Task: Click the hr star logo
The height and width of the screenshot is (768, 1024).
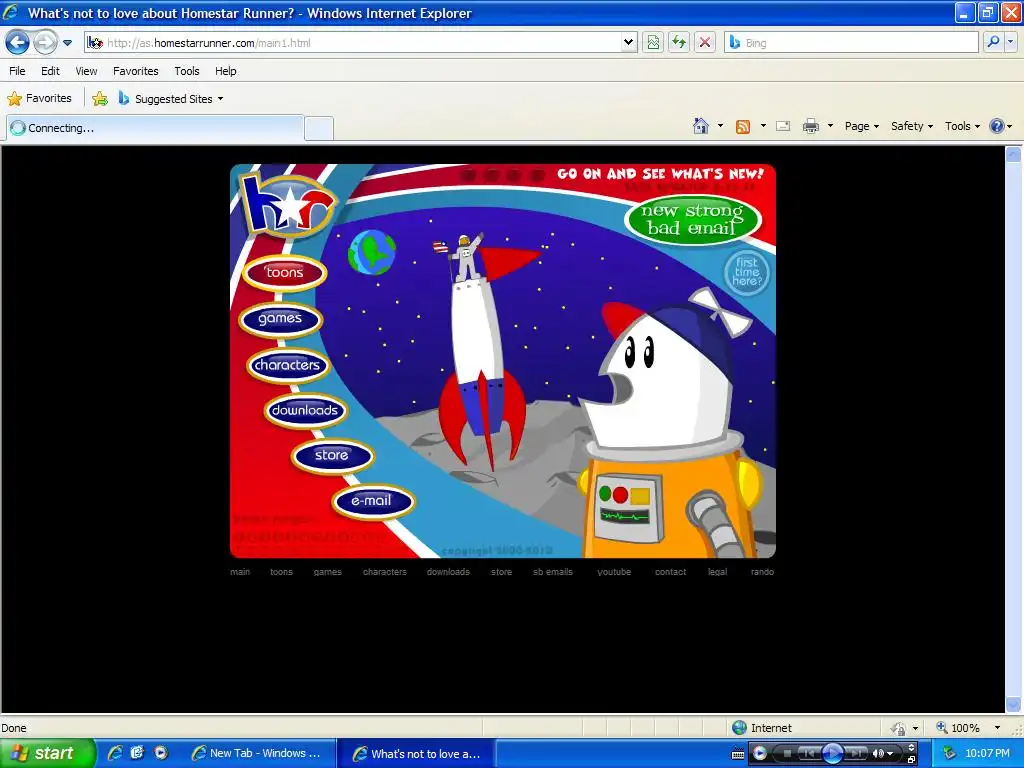Action: [287, 203]
